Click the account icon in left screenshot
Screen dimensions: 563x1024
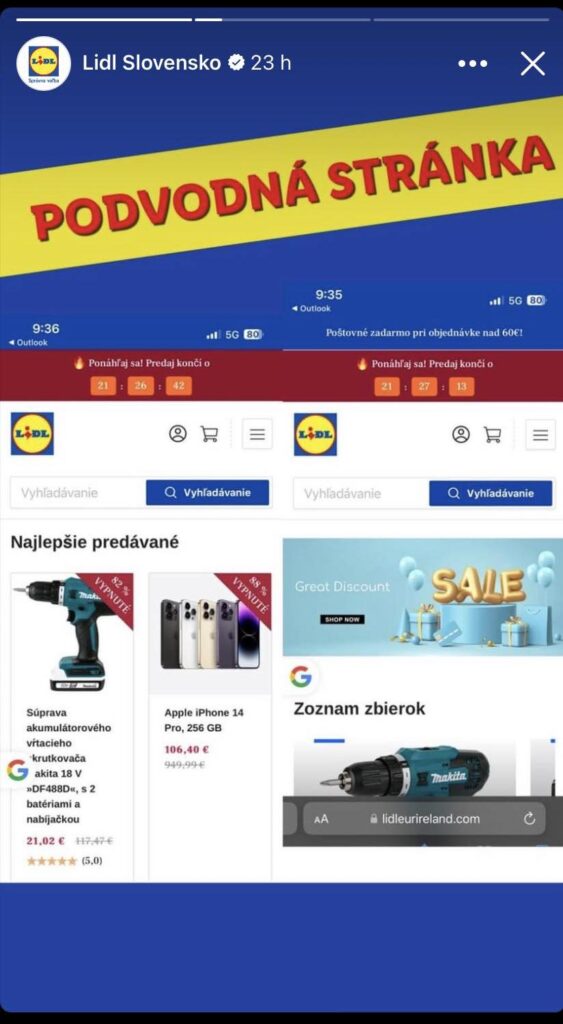[x=178, y=434]
